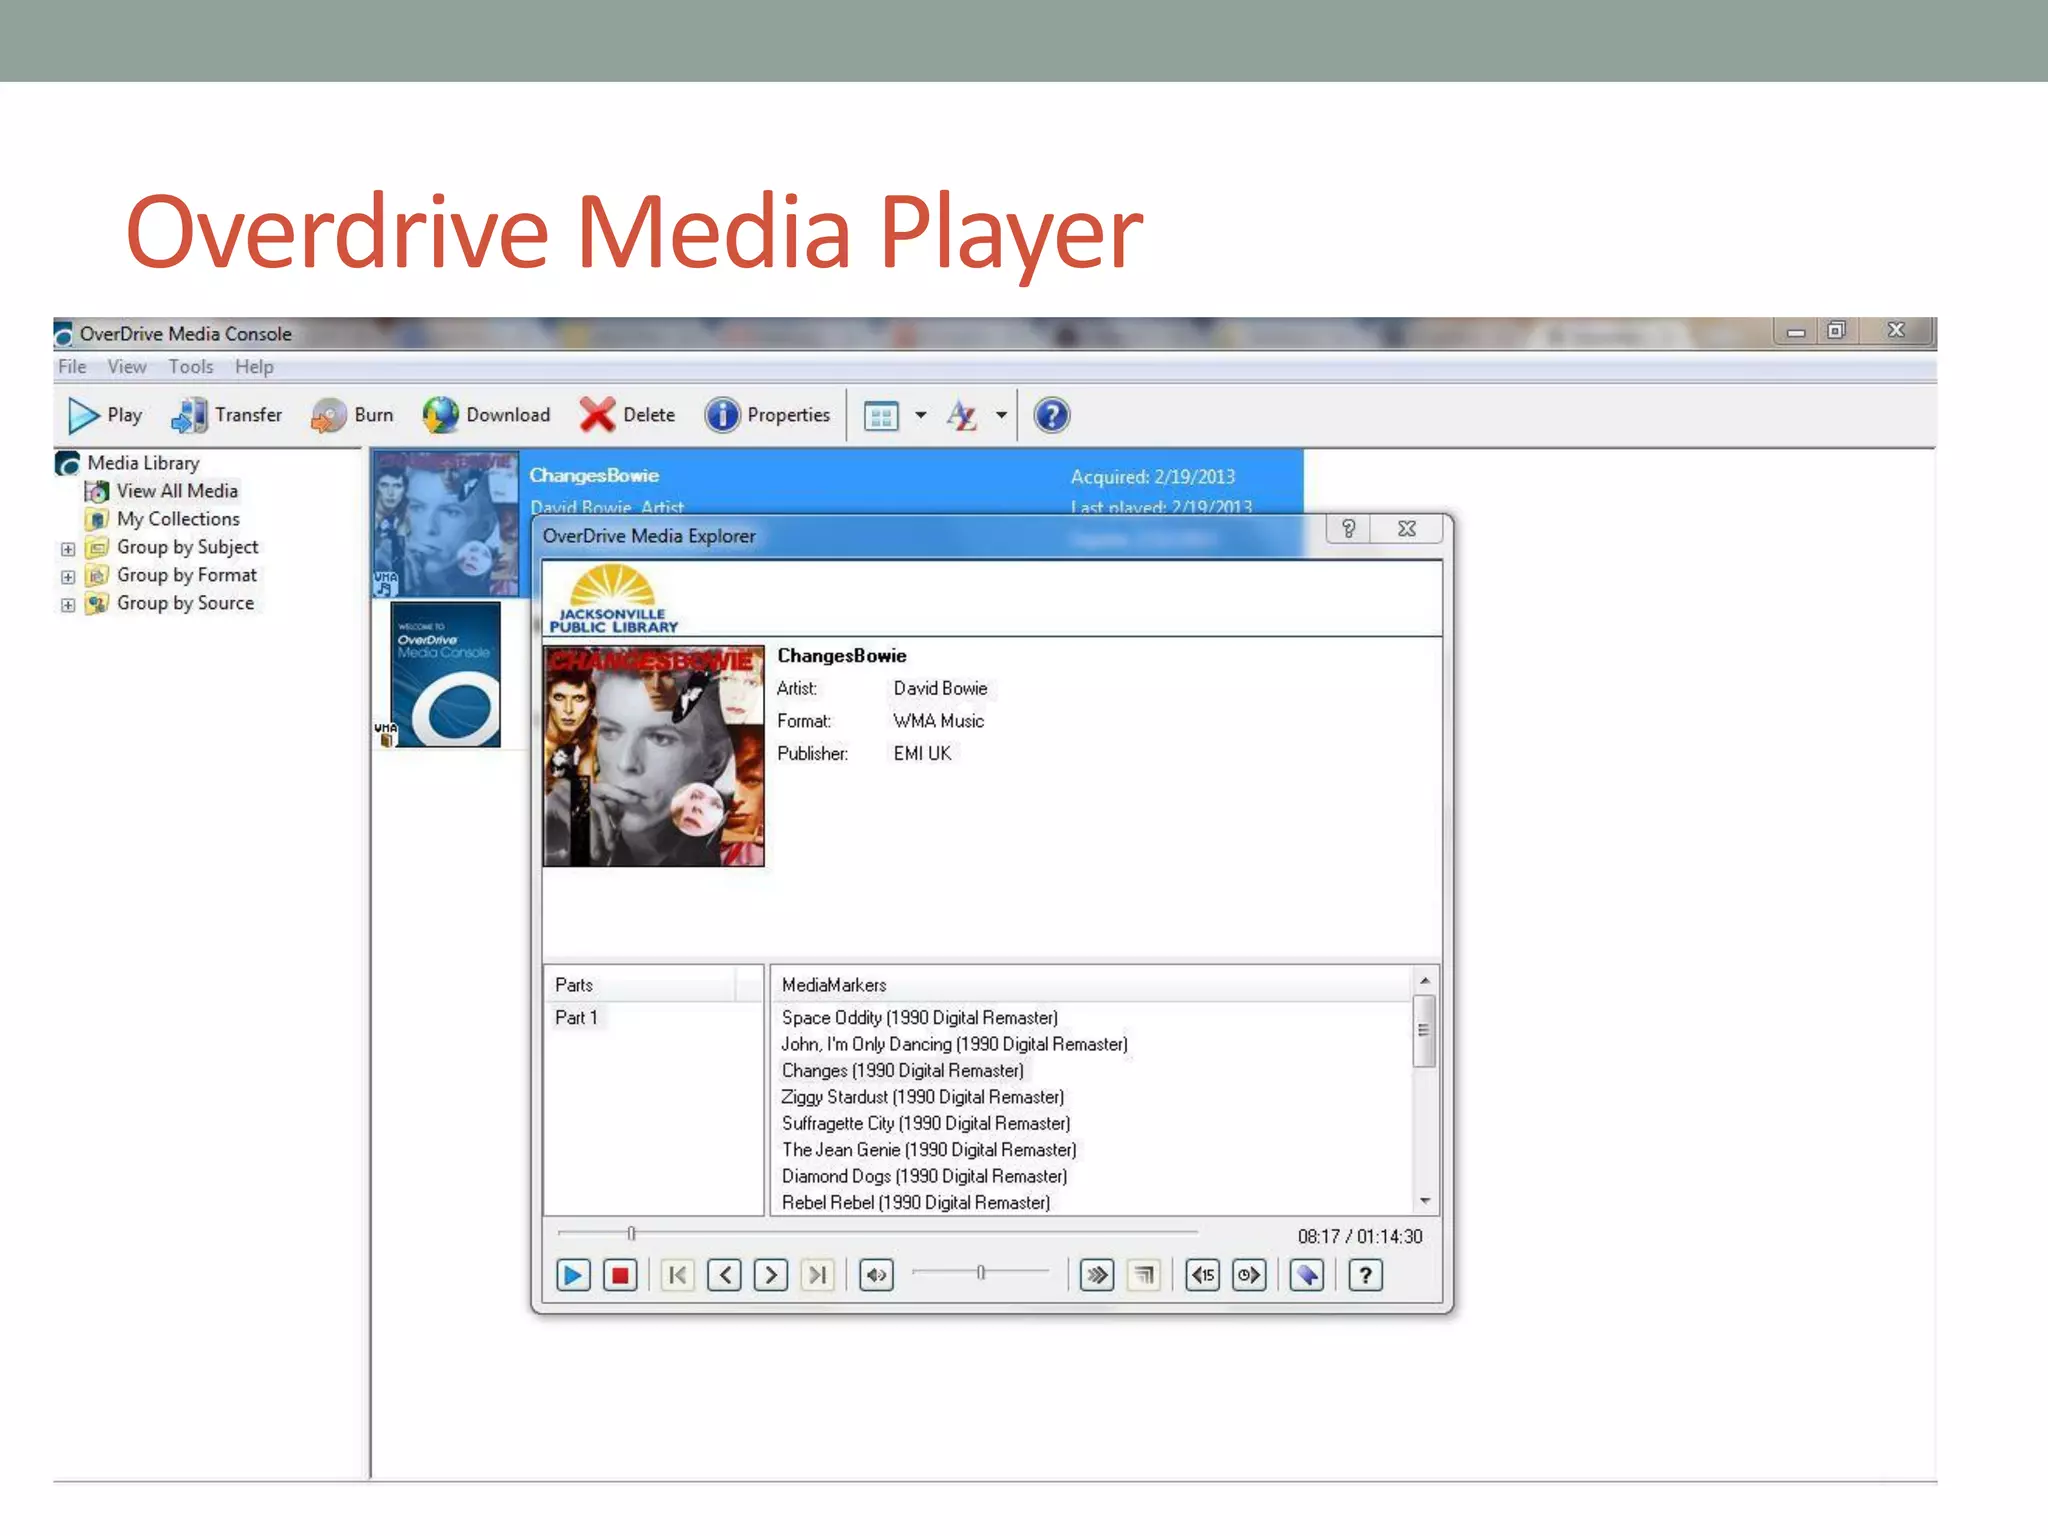Select Group by Format folder label
The width and height of the screenshot is (2048, 1536).
(186, 575)
